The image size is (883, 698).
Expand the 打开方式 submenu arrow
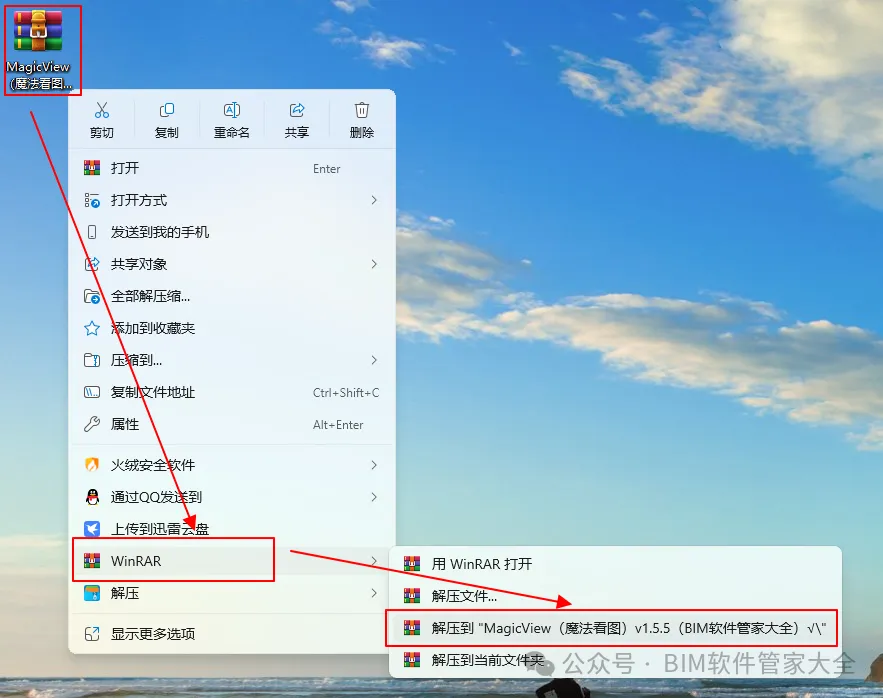click(374, 200)
